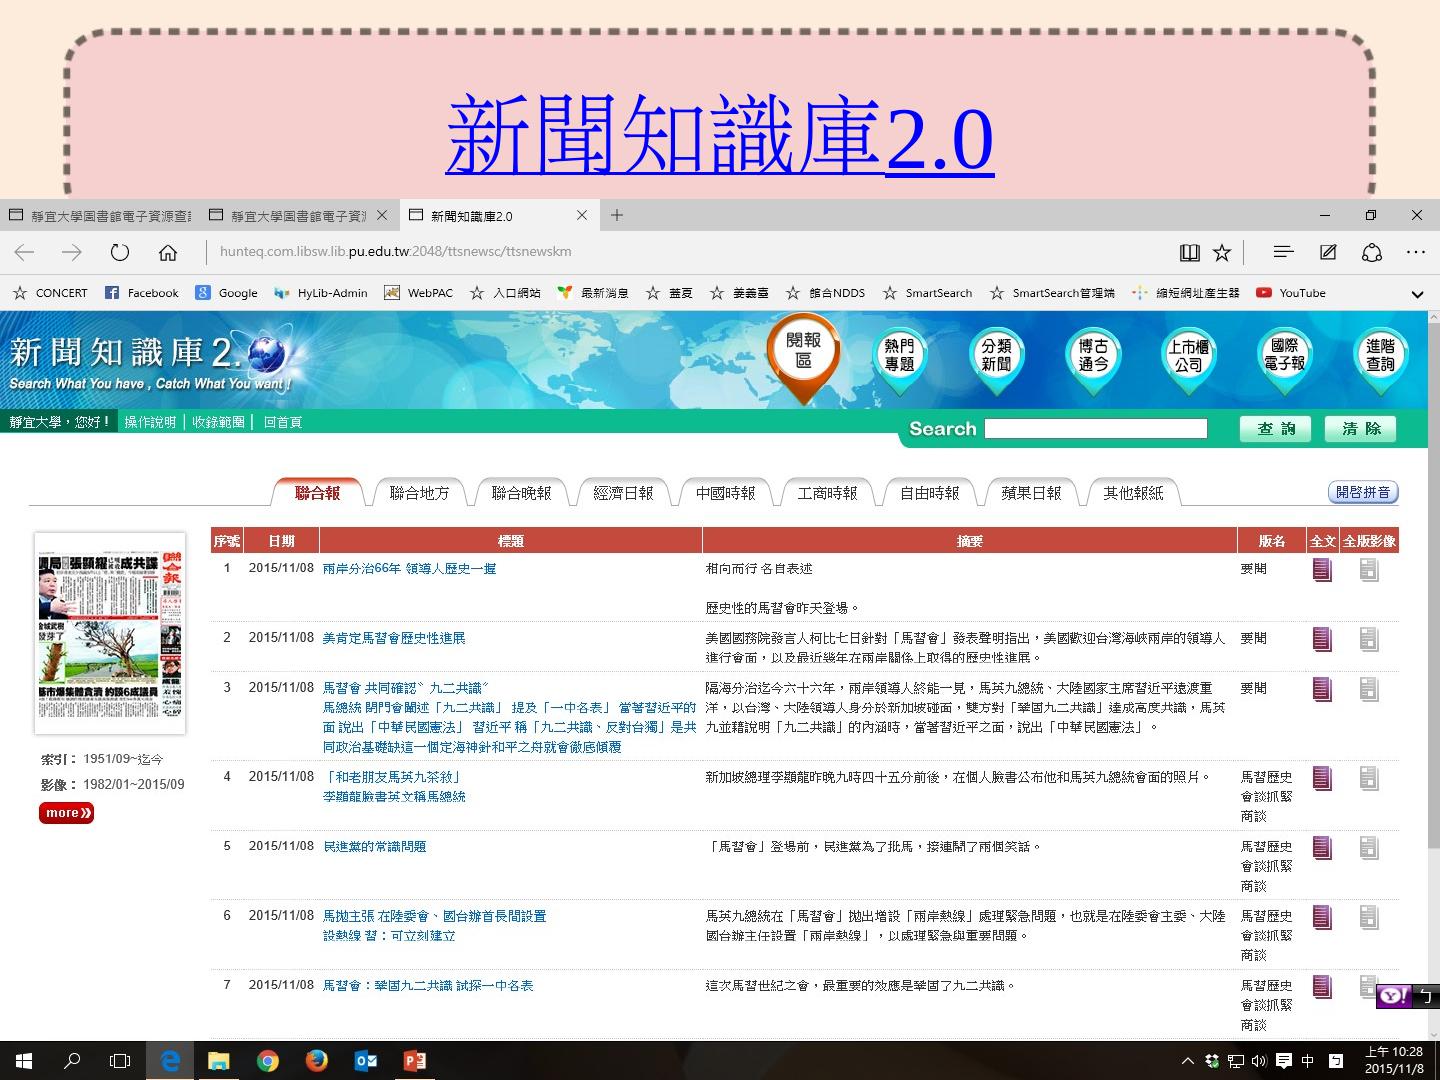Toggle the 開啟拼音 pinyin button

(x=1362, y=492)
